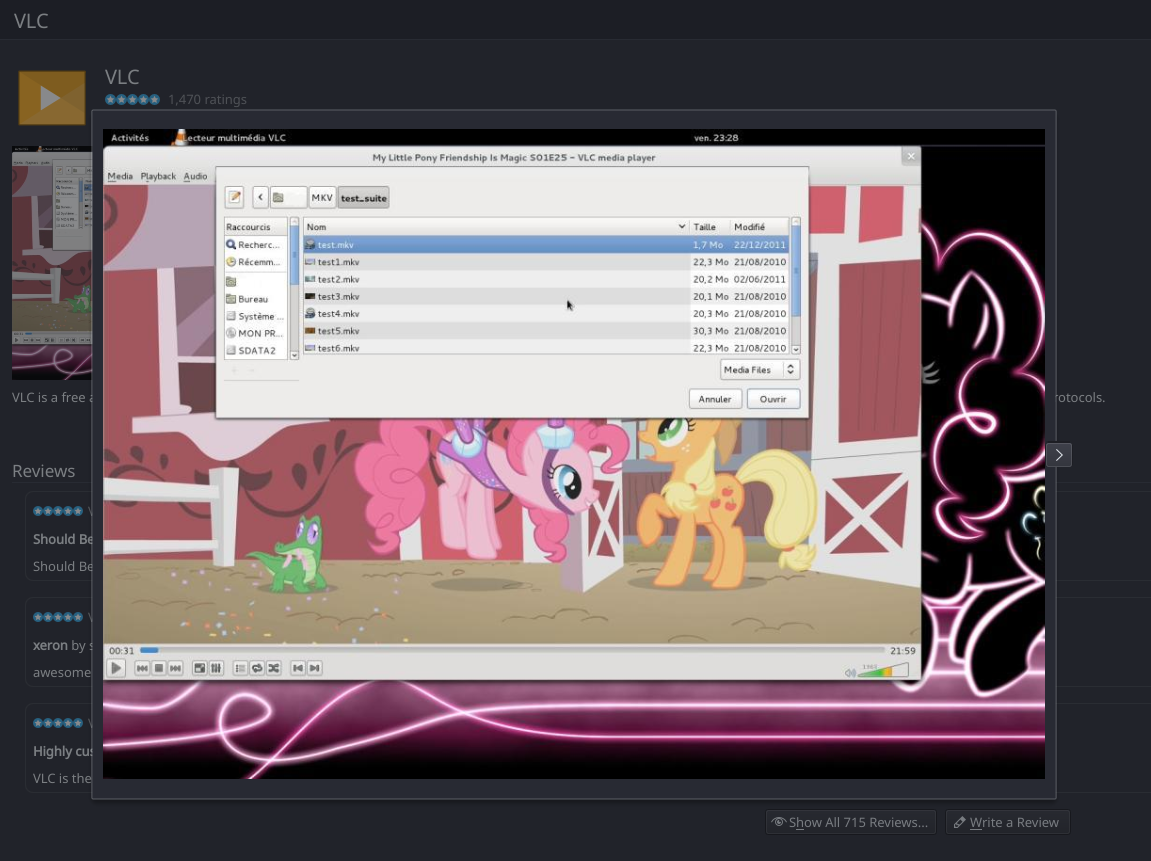Open the Media Files filter dropdown

759,370
